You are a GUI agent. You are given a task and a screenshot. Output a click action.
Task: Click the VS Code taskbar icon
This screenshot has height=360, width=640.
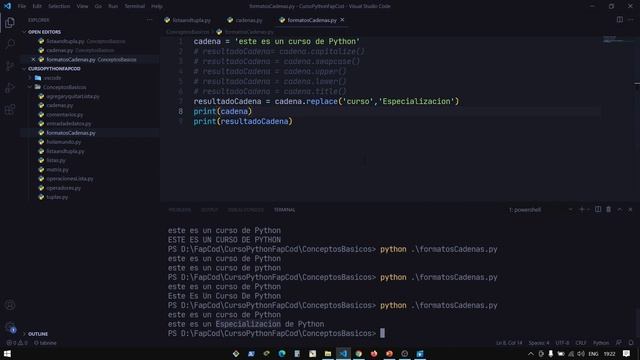coord(343,353)
